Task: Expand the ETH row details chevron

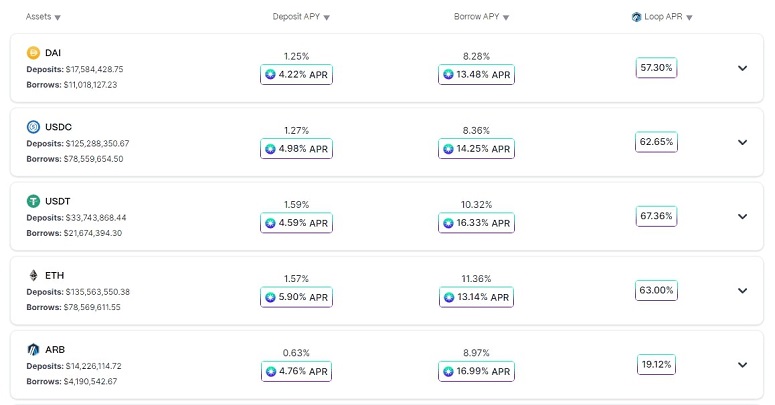Action: tap(742, 291)
